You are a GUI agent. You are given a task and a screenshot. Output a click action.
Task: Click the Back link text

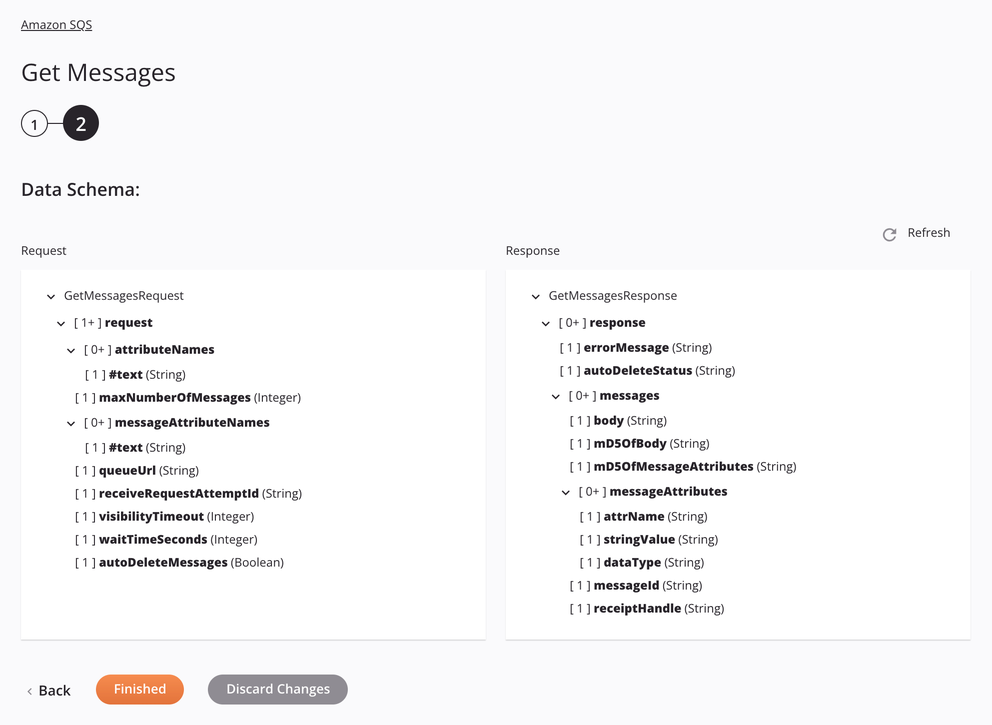pos(54,690)
